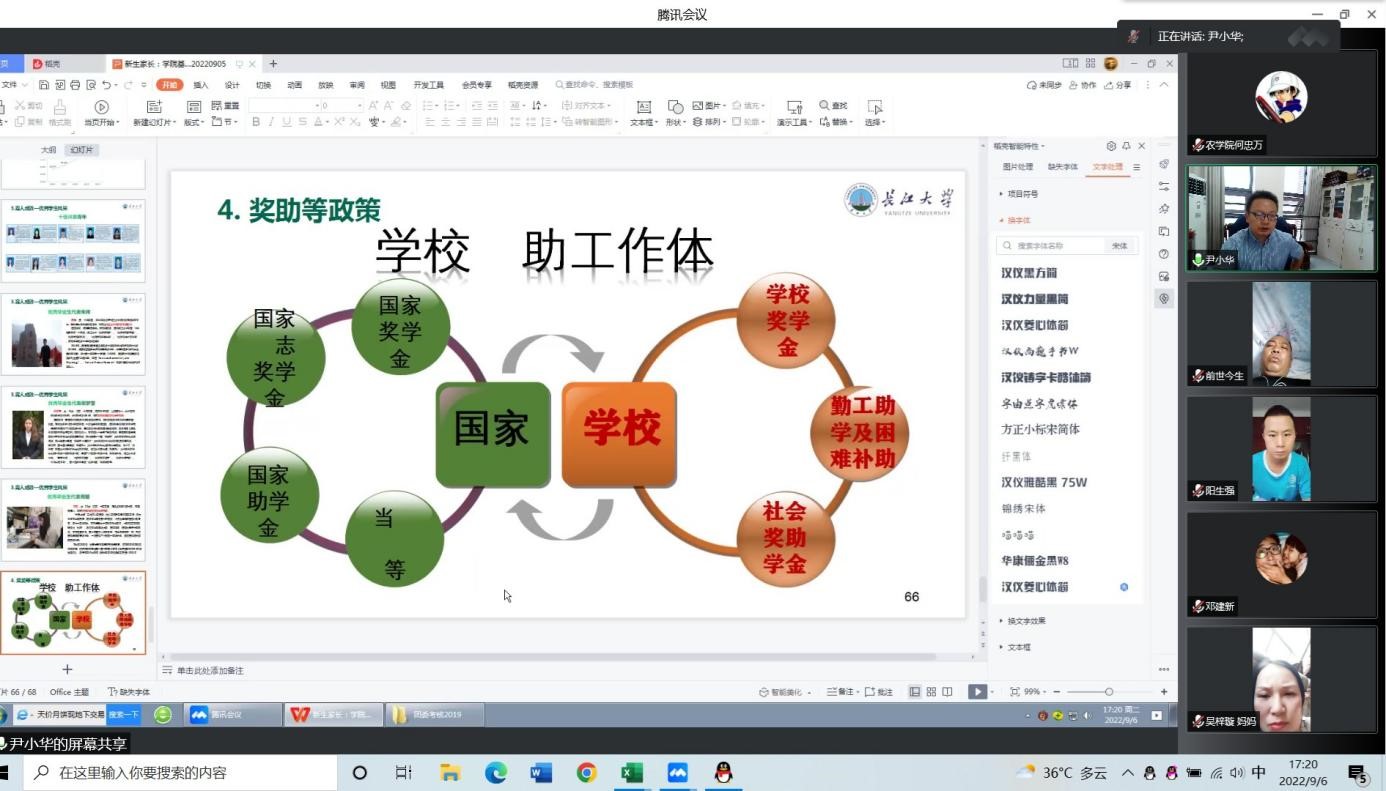Screen dimensions: 1386x791
Task: Click the 文本框 text box tool icon
Action: [x=644, y=107]
